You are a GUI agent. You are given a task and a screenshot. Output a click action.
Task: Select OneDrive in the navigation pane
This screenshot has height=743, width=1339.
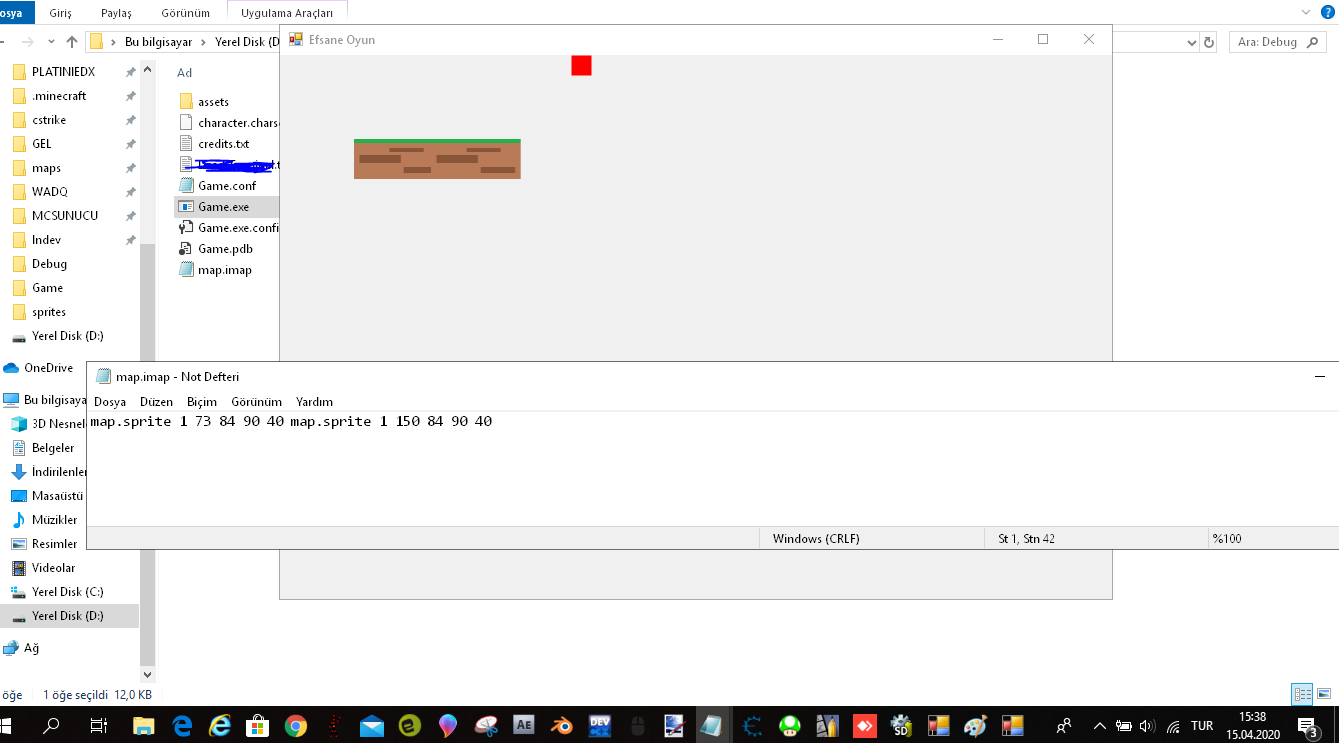tap(50, 368)
